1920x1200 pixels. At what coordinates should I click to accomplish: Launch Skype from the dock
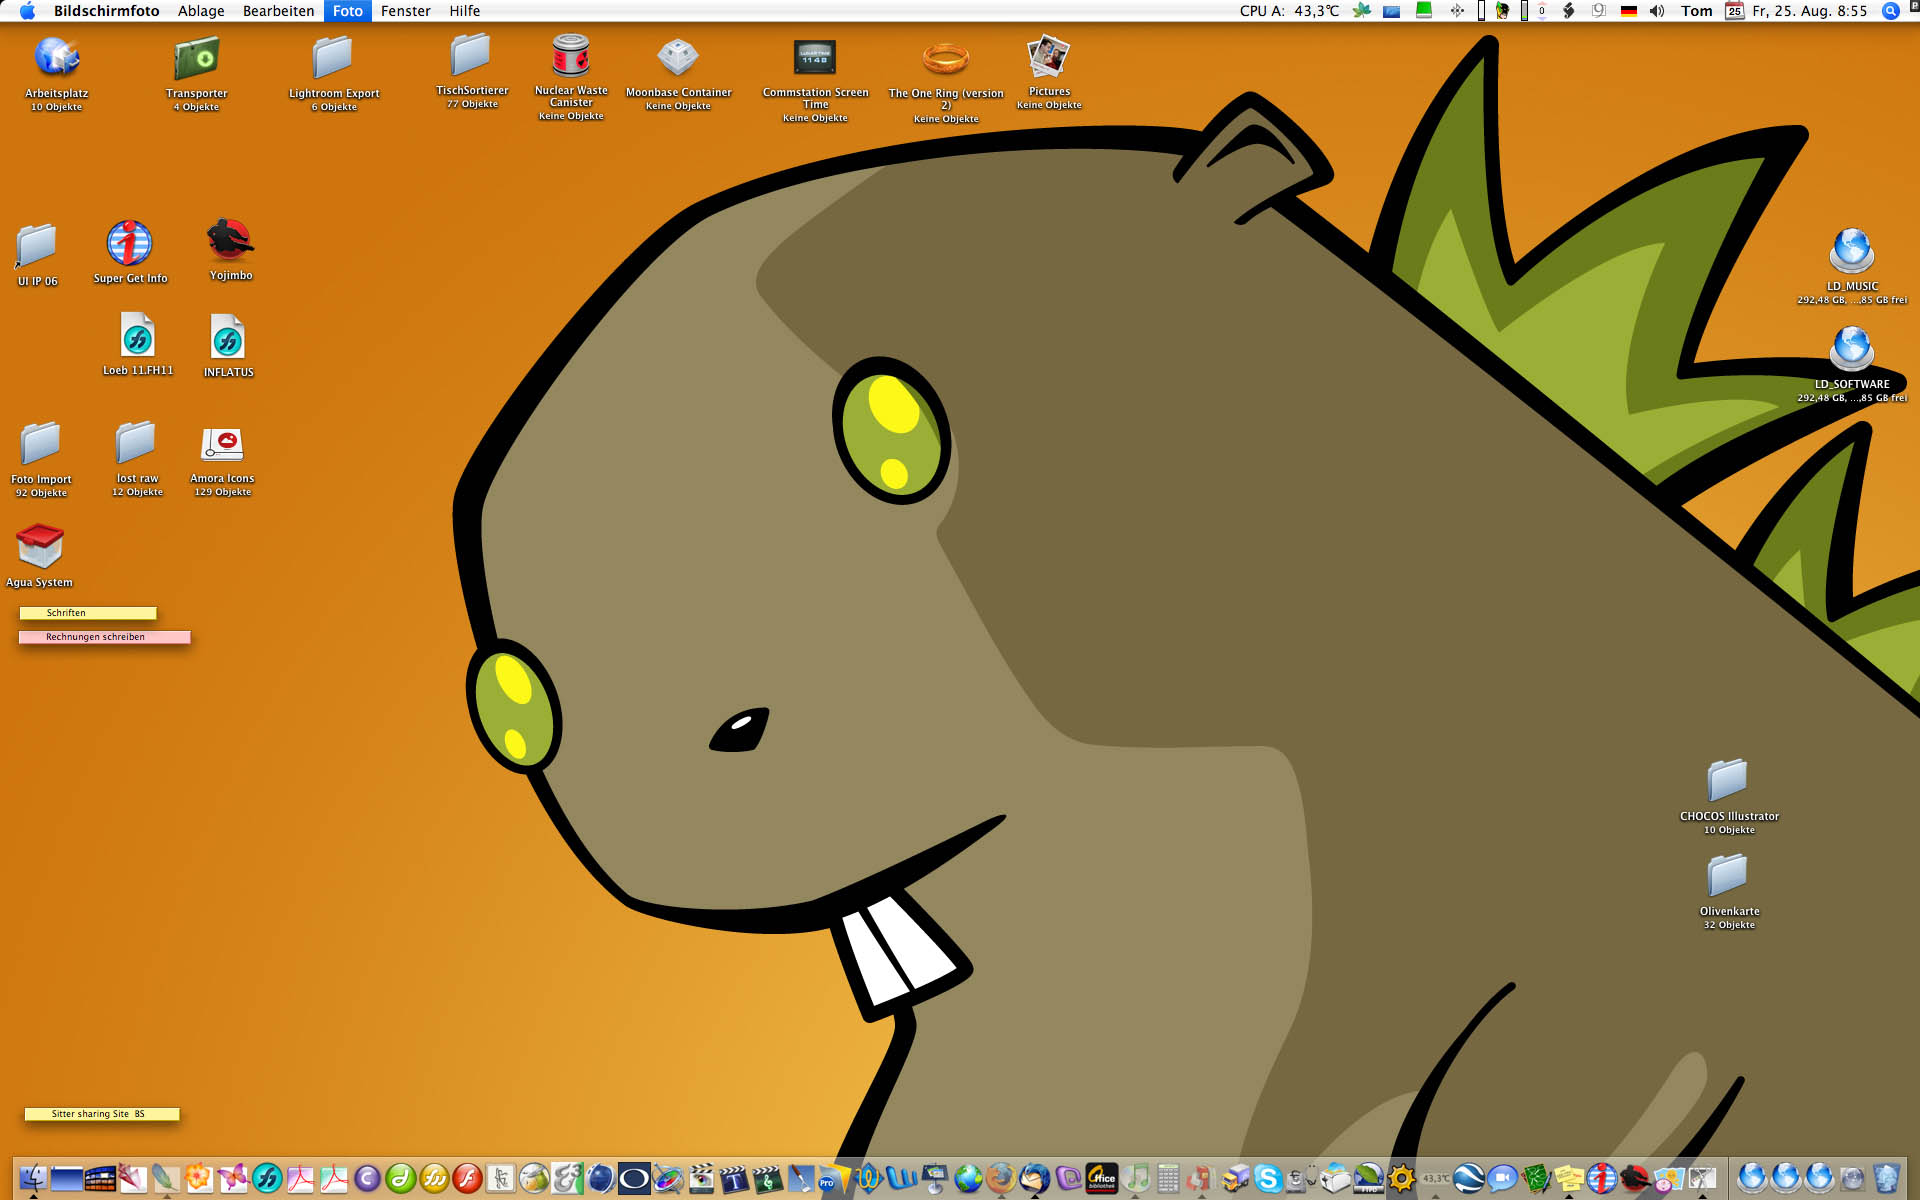click(1268, 1178)
